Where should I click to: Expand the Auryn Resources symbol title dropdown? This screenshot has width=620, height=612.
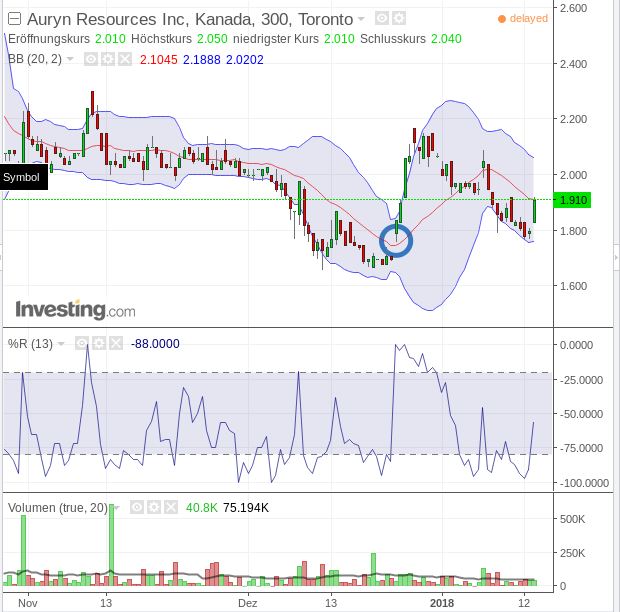(x=361, y=20)
